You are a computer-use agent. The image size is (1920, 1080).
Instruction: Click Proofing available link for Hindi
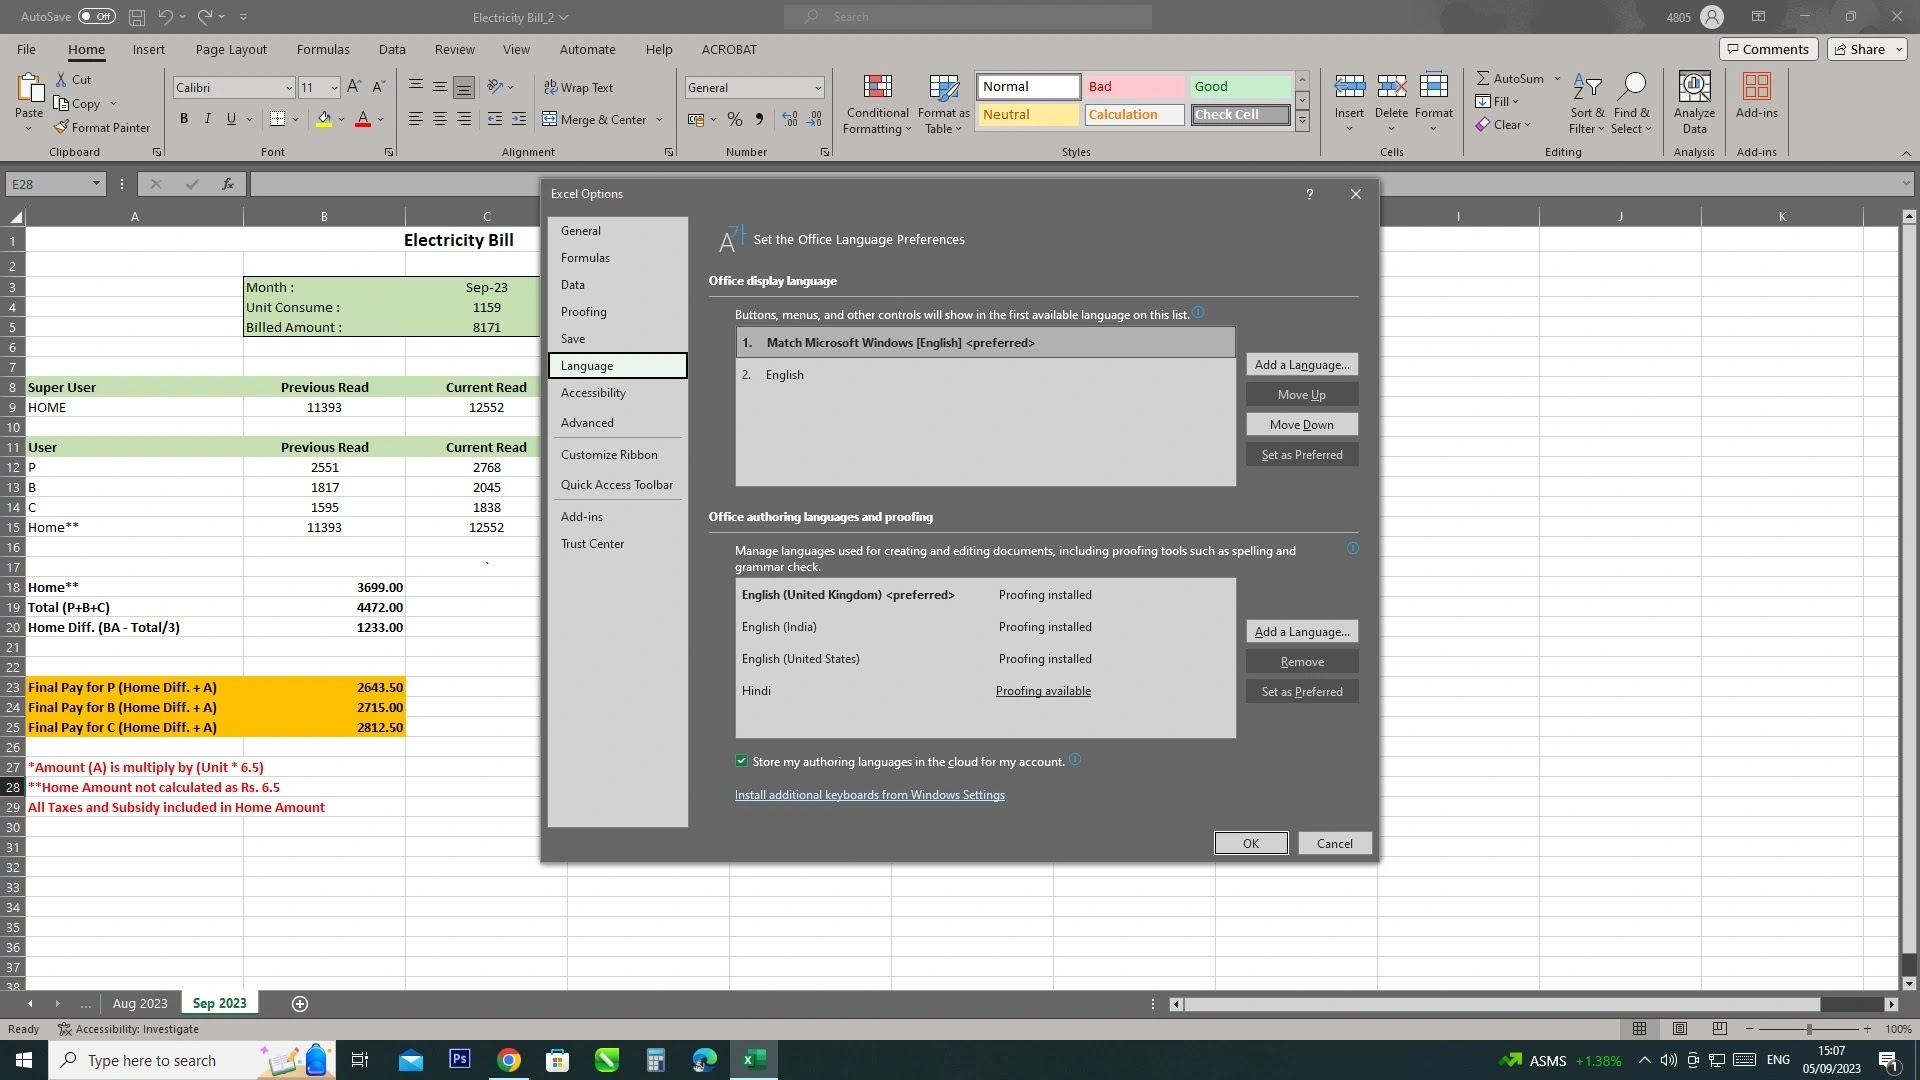point(1043,691)
